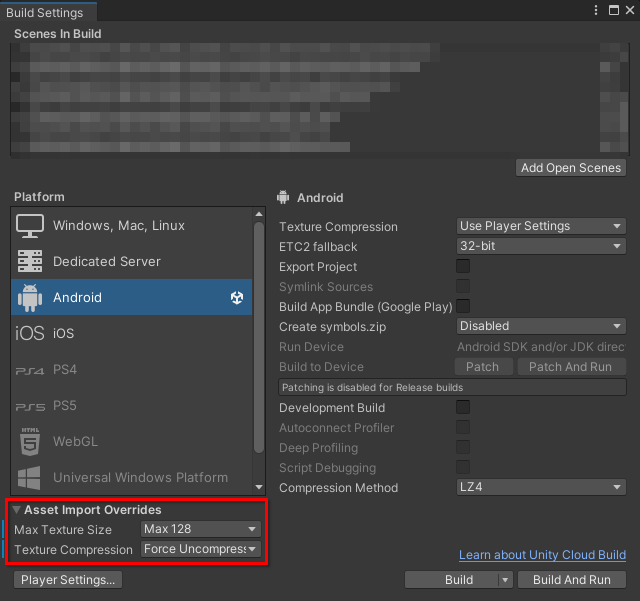Click the platform list scroll up arrow

[259, 214]
